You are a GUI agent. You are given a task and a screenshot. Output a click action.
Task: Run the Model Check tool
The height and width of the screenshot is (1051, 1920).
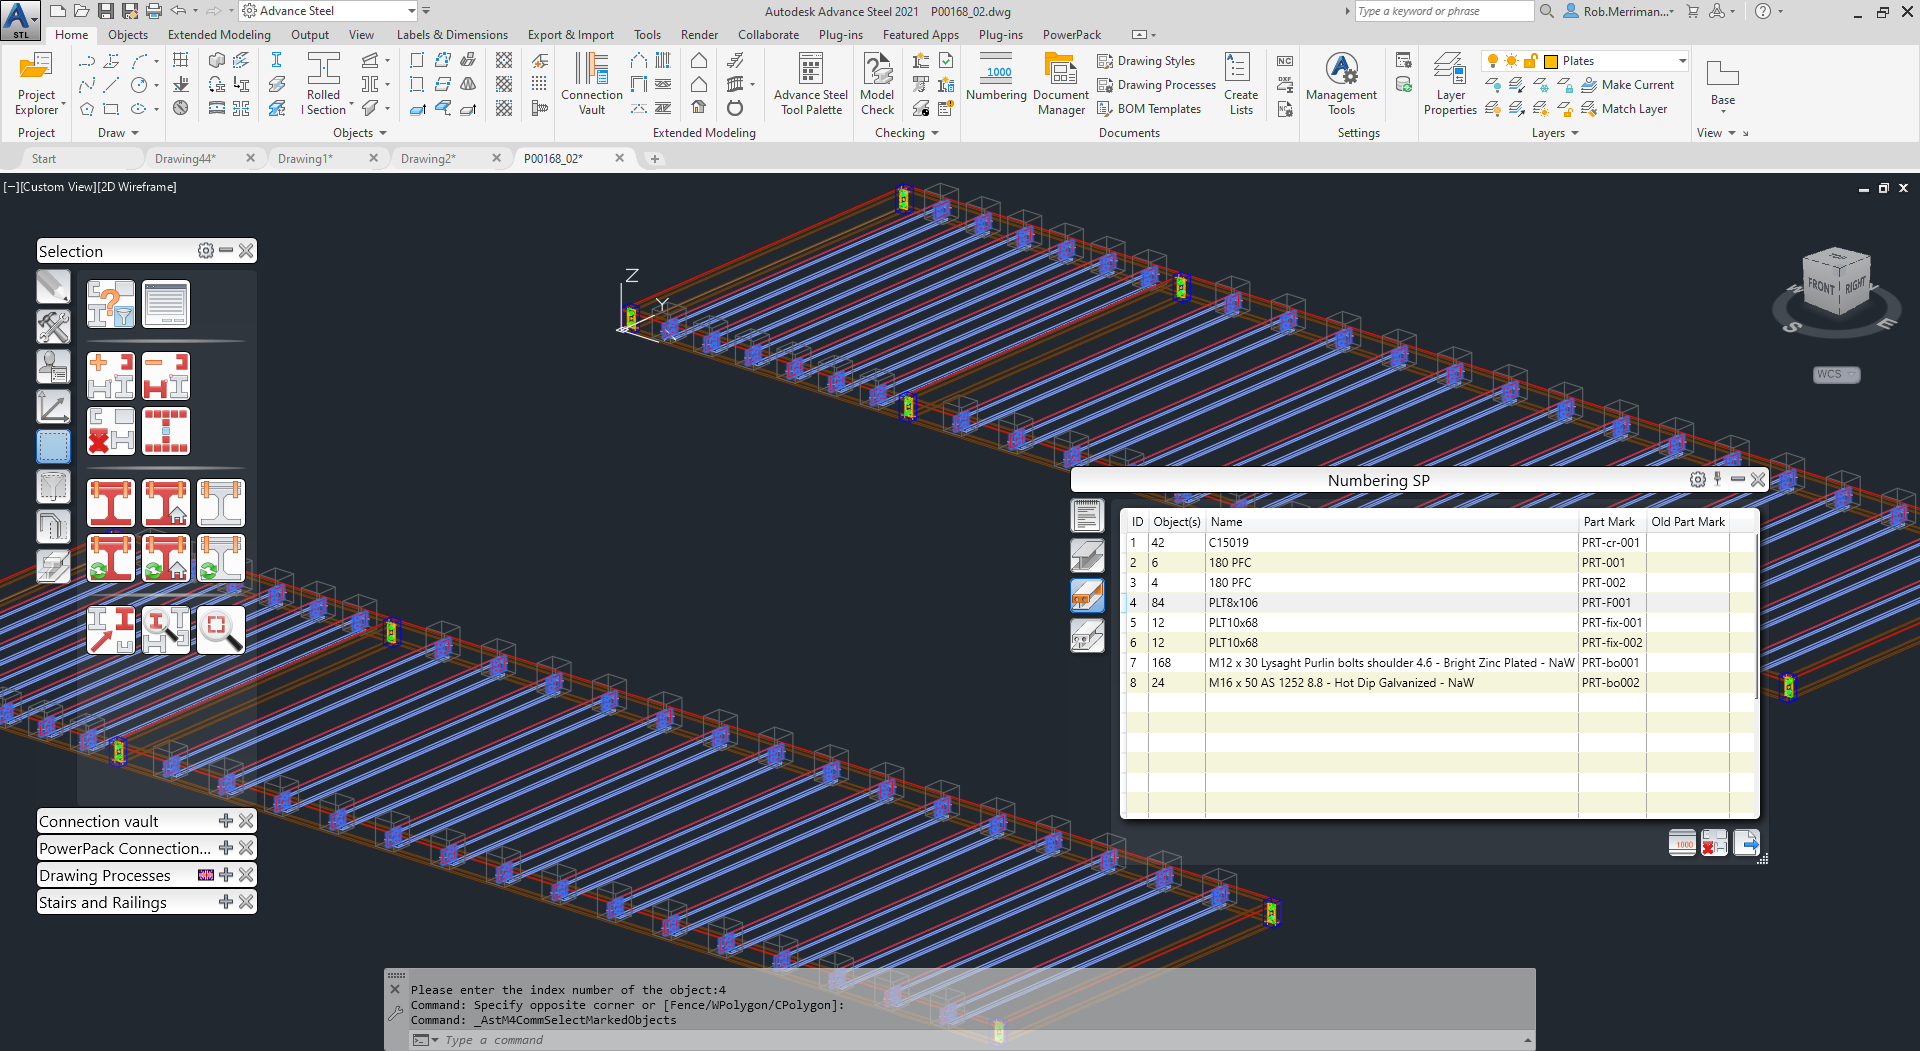877,84
